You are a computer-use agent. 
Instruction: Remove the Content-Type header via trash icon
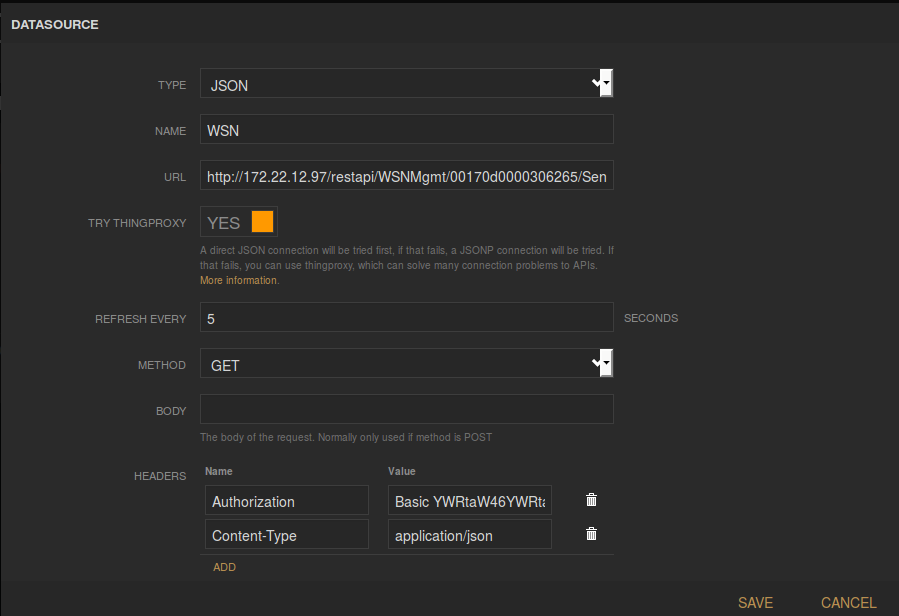pyautogui.click(x=591, y=534)
